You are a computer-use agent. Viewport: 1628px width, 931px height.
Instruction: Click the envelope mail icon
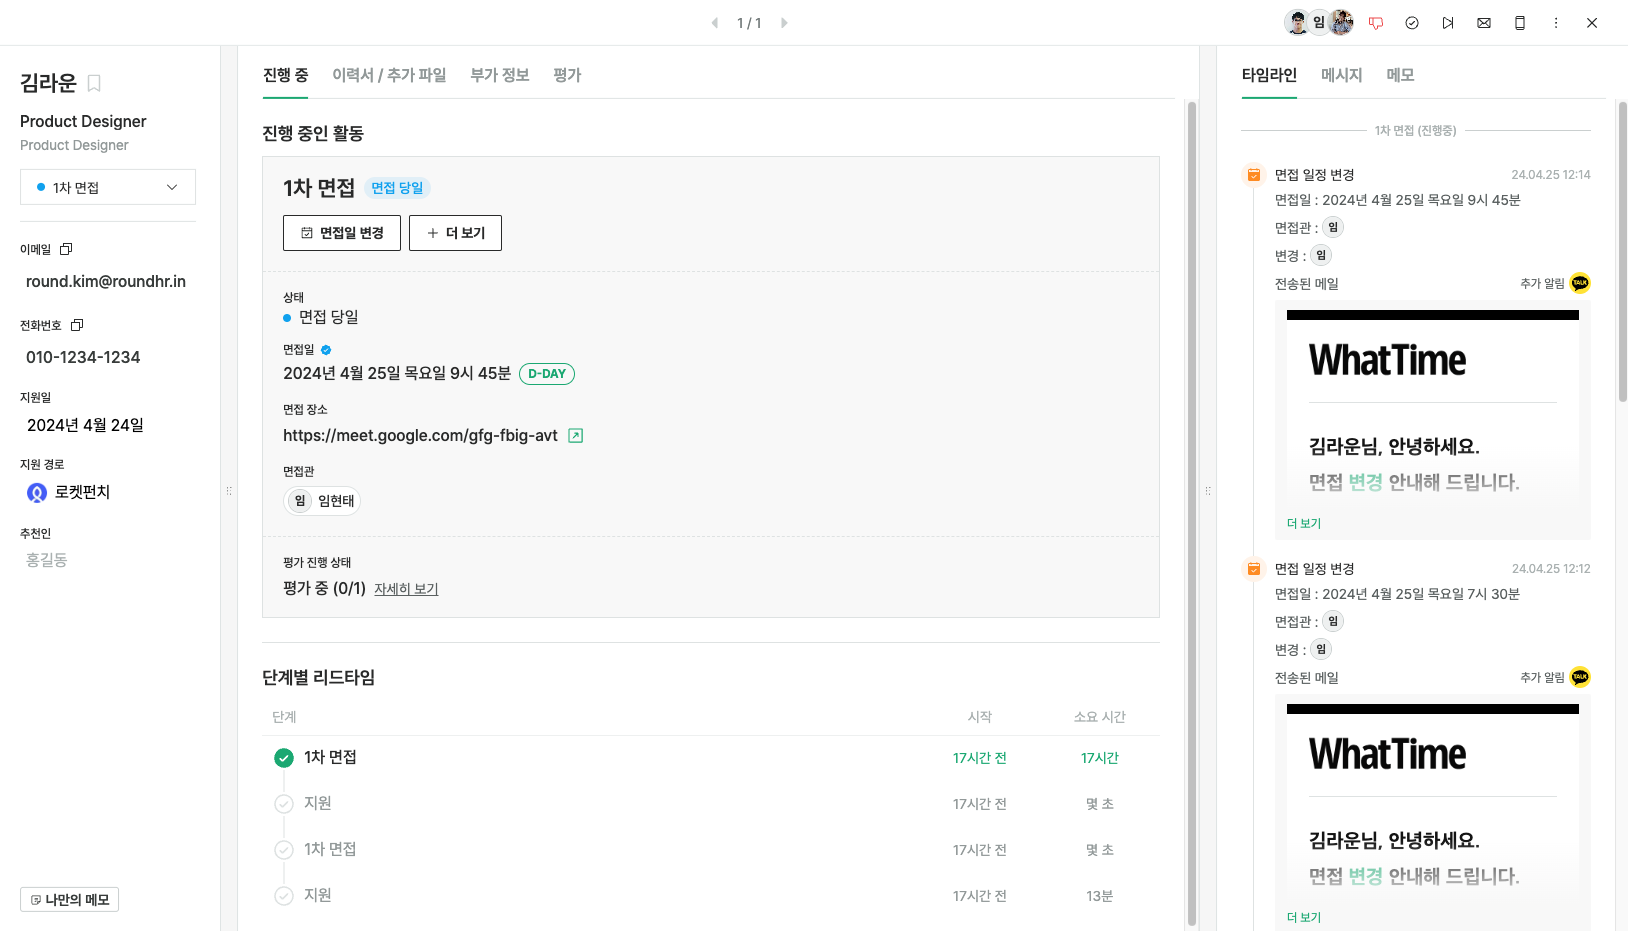pos(1484,23)
